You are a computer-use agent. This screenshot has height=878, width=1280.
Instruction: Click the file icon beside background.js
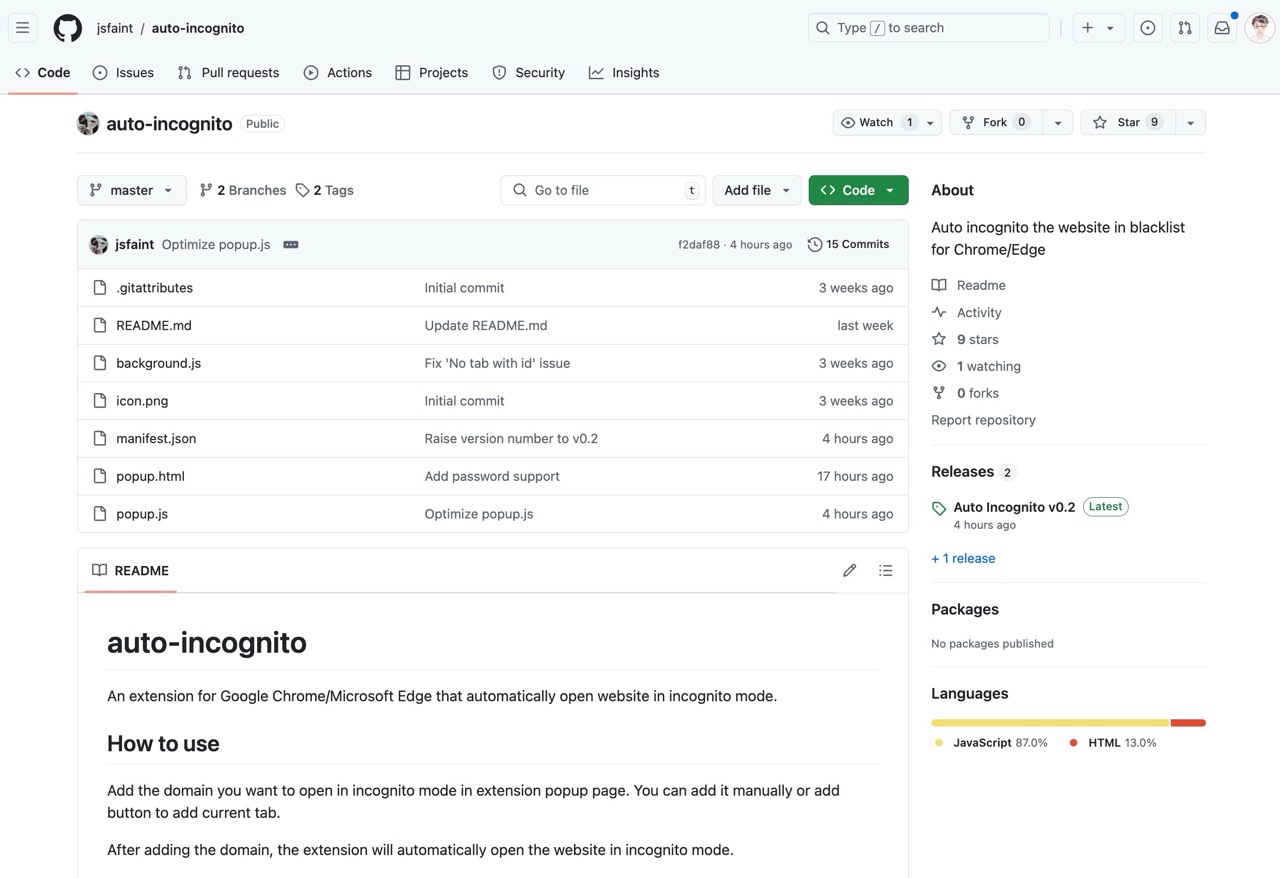pos(99,363)
